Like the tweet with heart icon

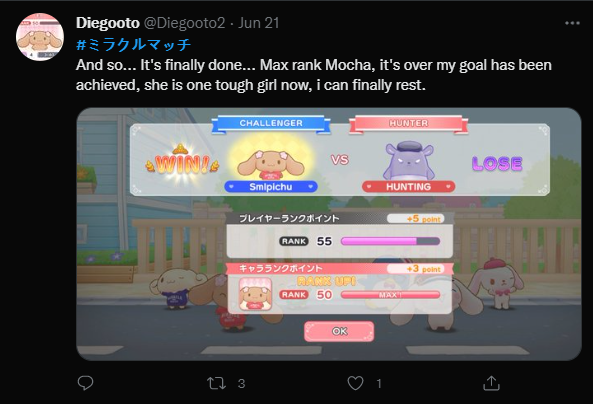pos(355,383)
